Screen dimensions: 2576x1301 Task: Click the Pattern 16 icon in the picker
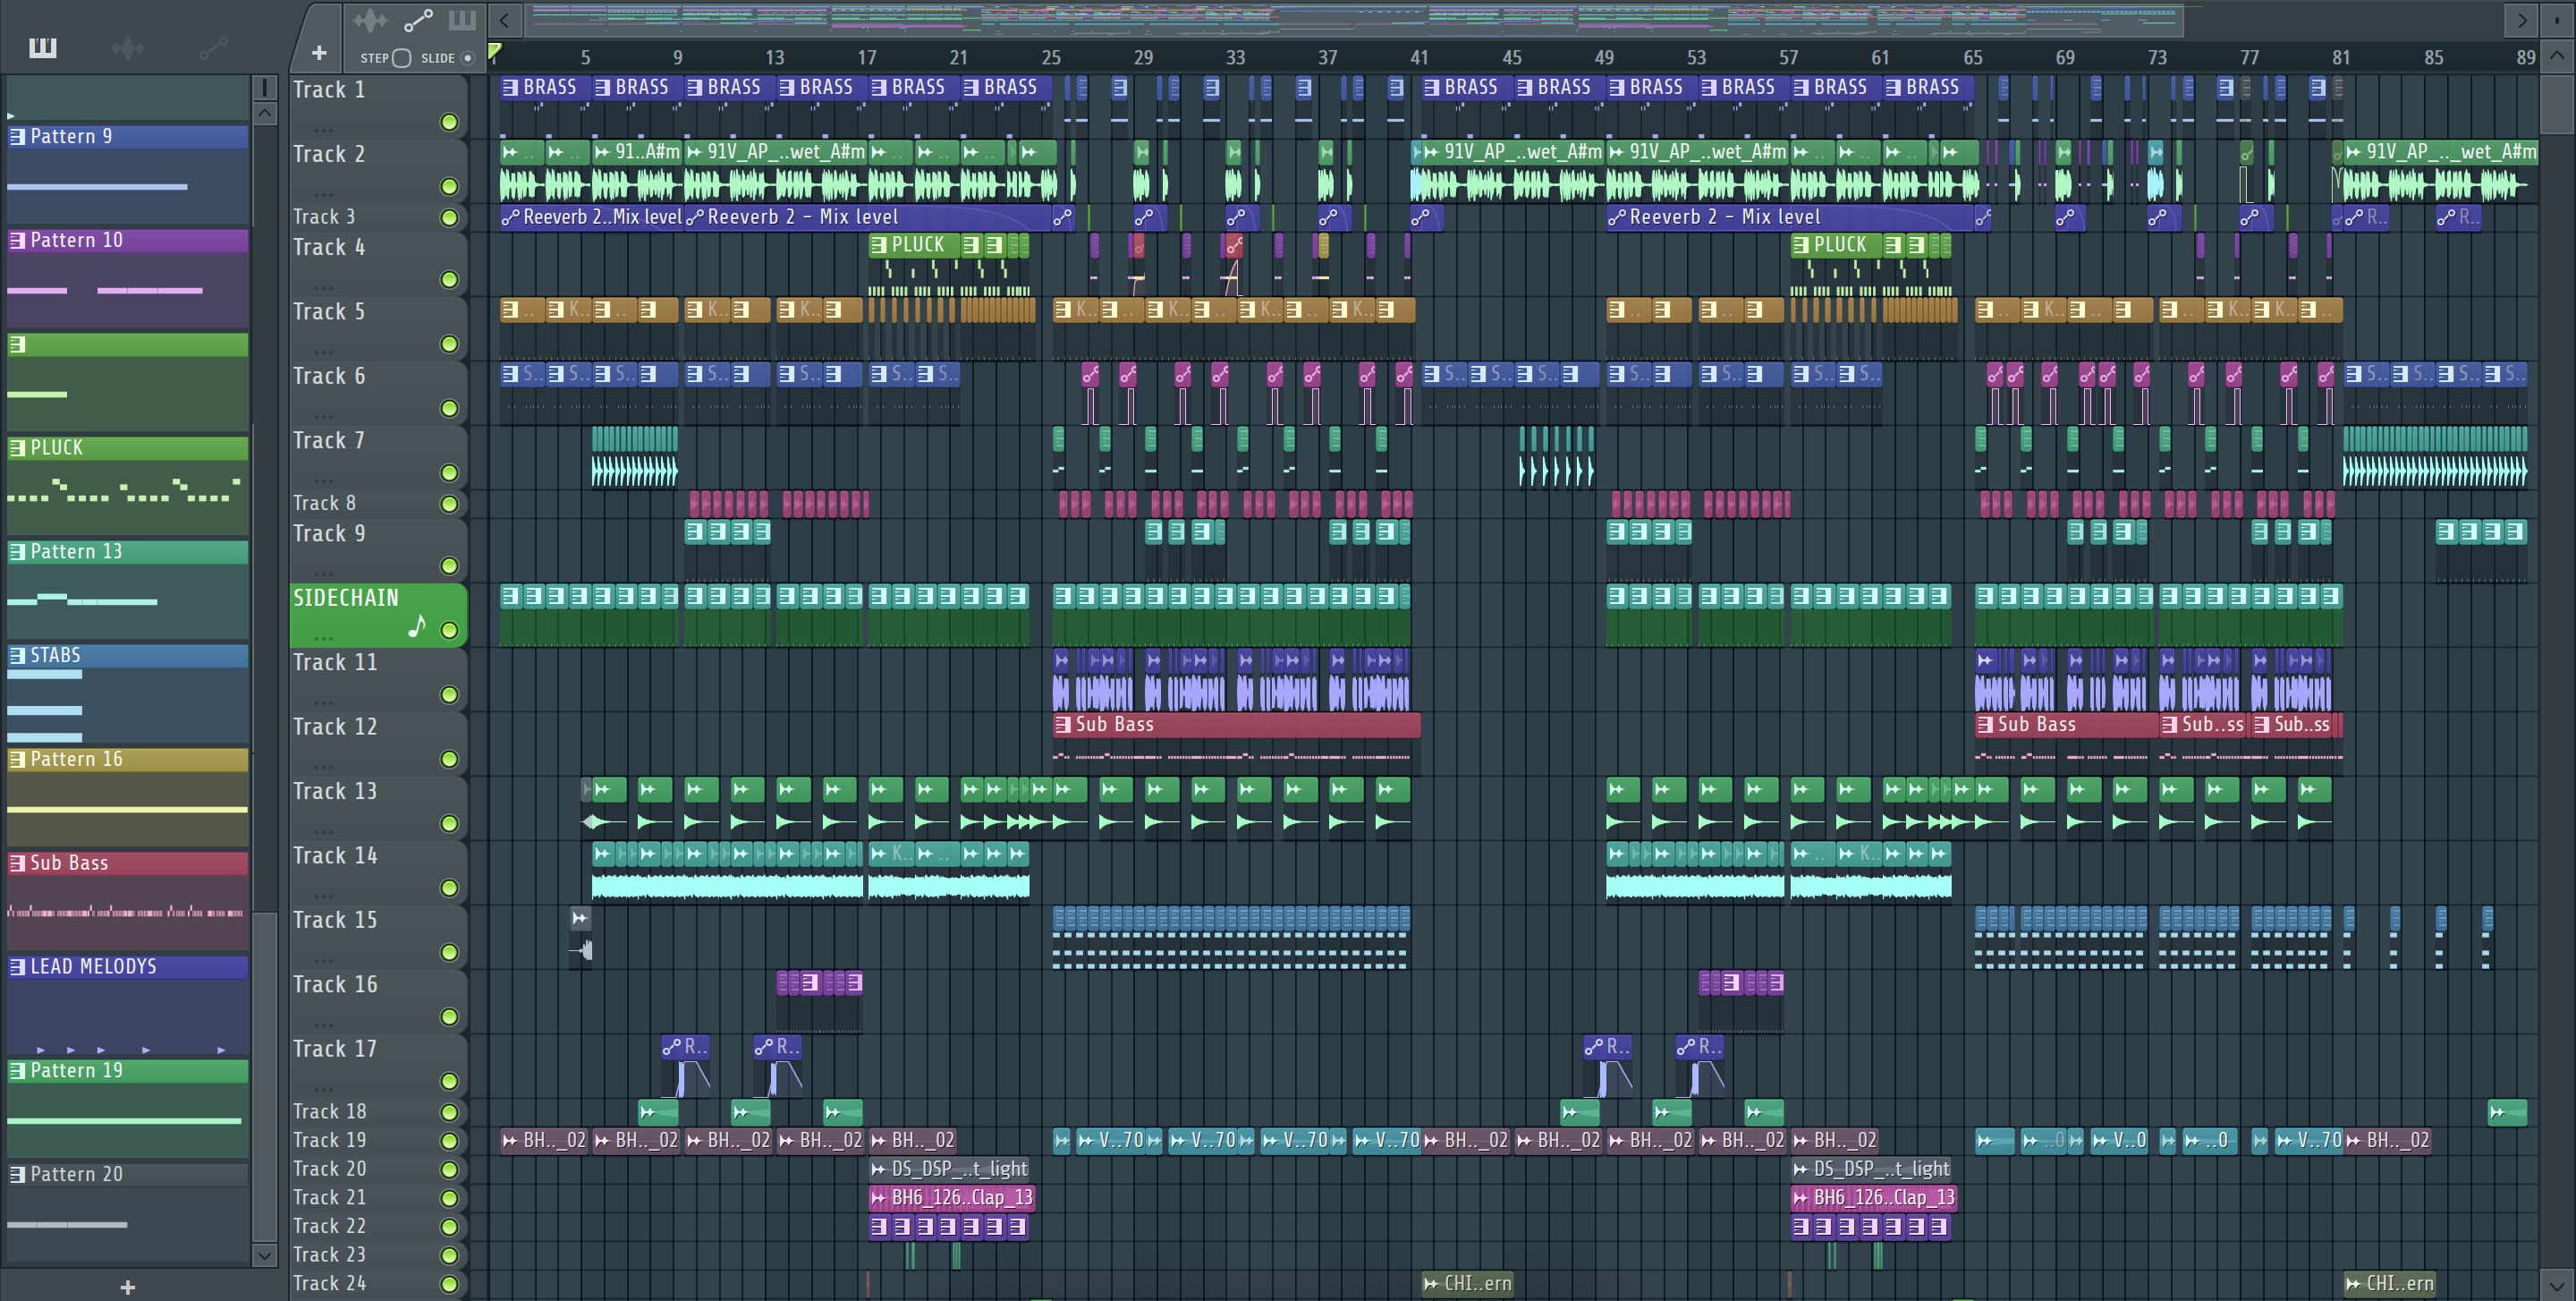point(17,760)
